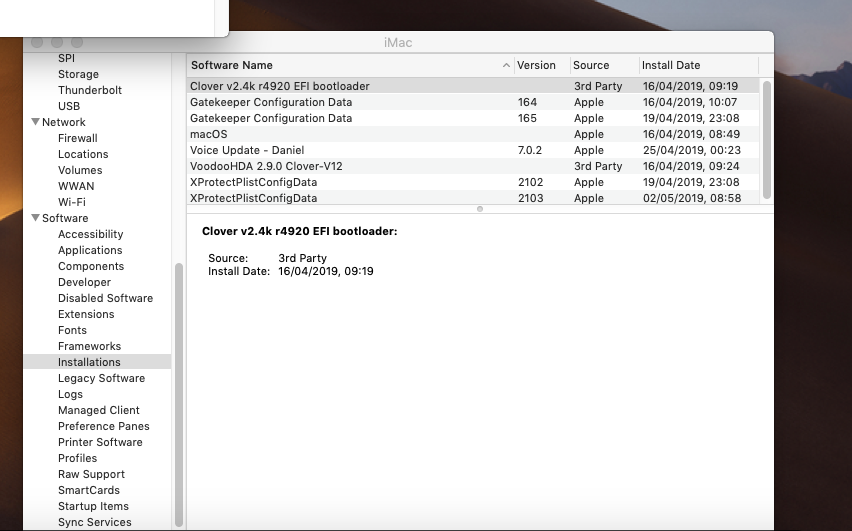Image resolution: width=852 pixels, height=531 pixels.
Task: Click the split pane divider handle
Action: click(x=480, y=209)
